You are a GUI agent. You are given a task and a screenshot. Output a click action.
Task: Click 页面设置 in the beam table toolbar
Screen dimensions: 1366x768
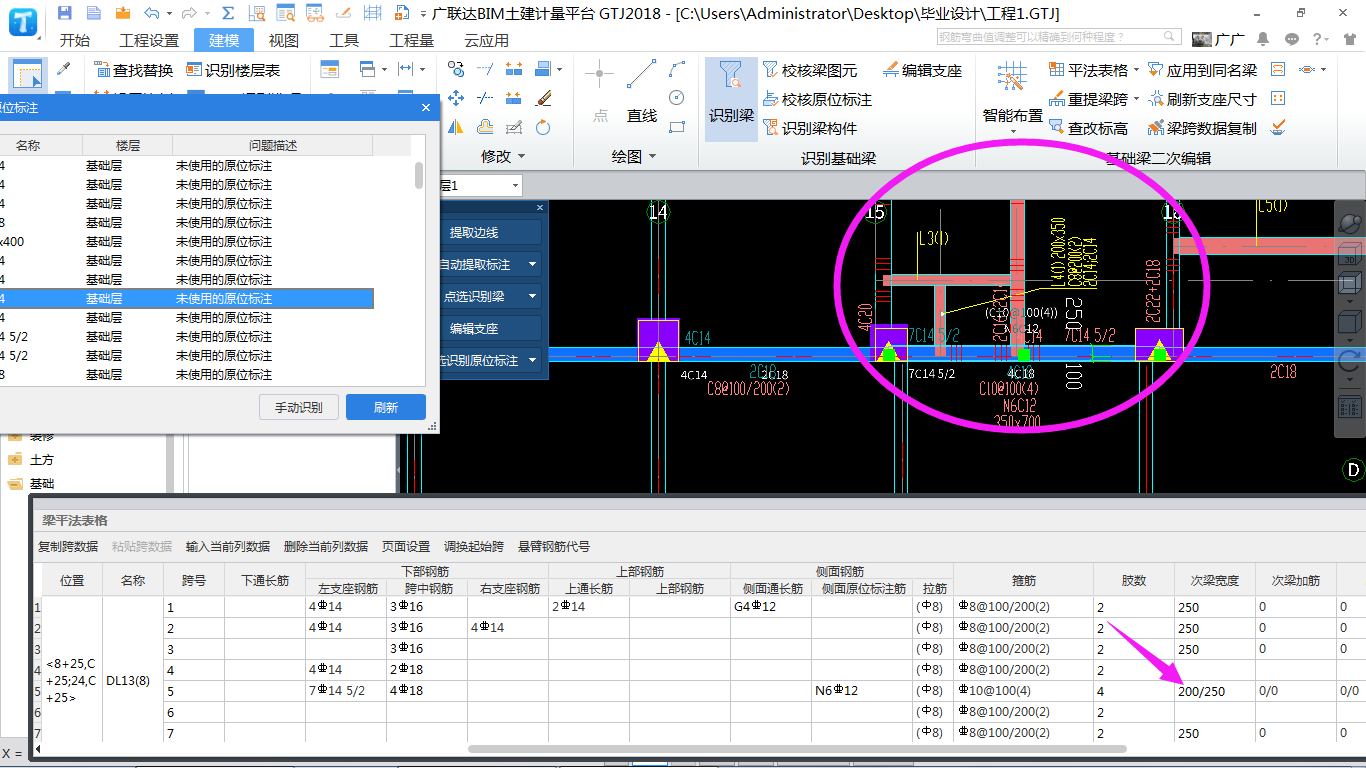pos(406,547)
